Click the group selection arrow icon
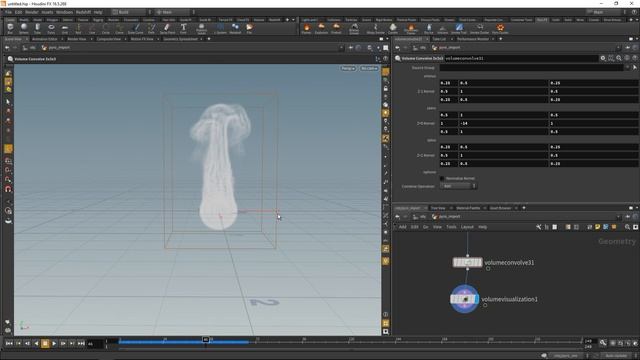Viewport: 640px width, 360px height. point(635,67)
